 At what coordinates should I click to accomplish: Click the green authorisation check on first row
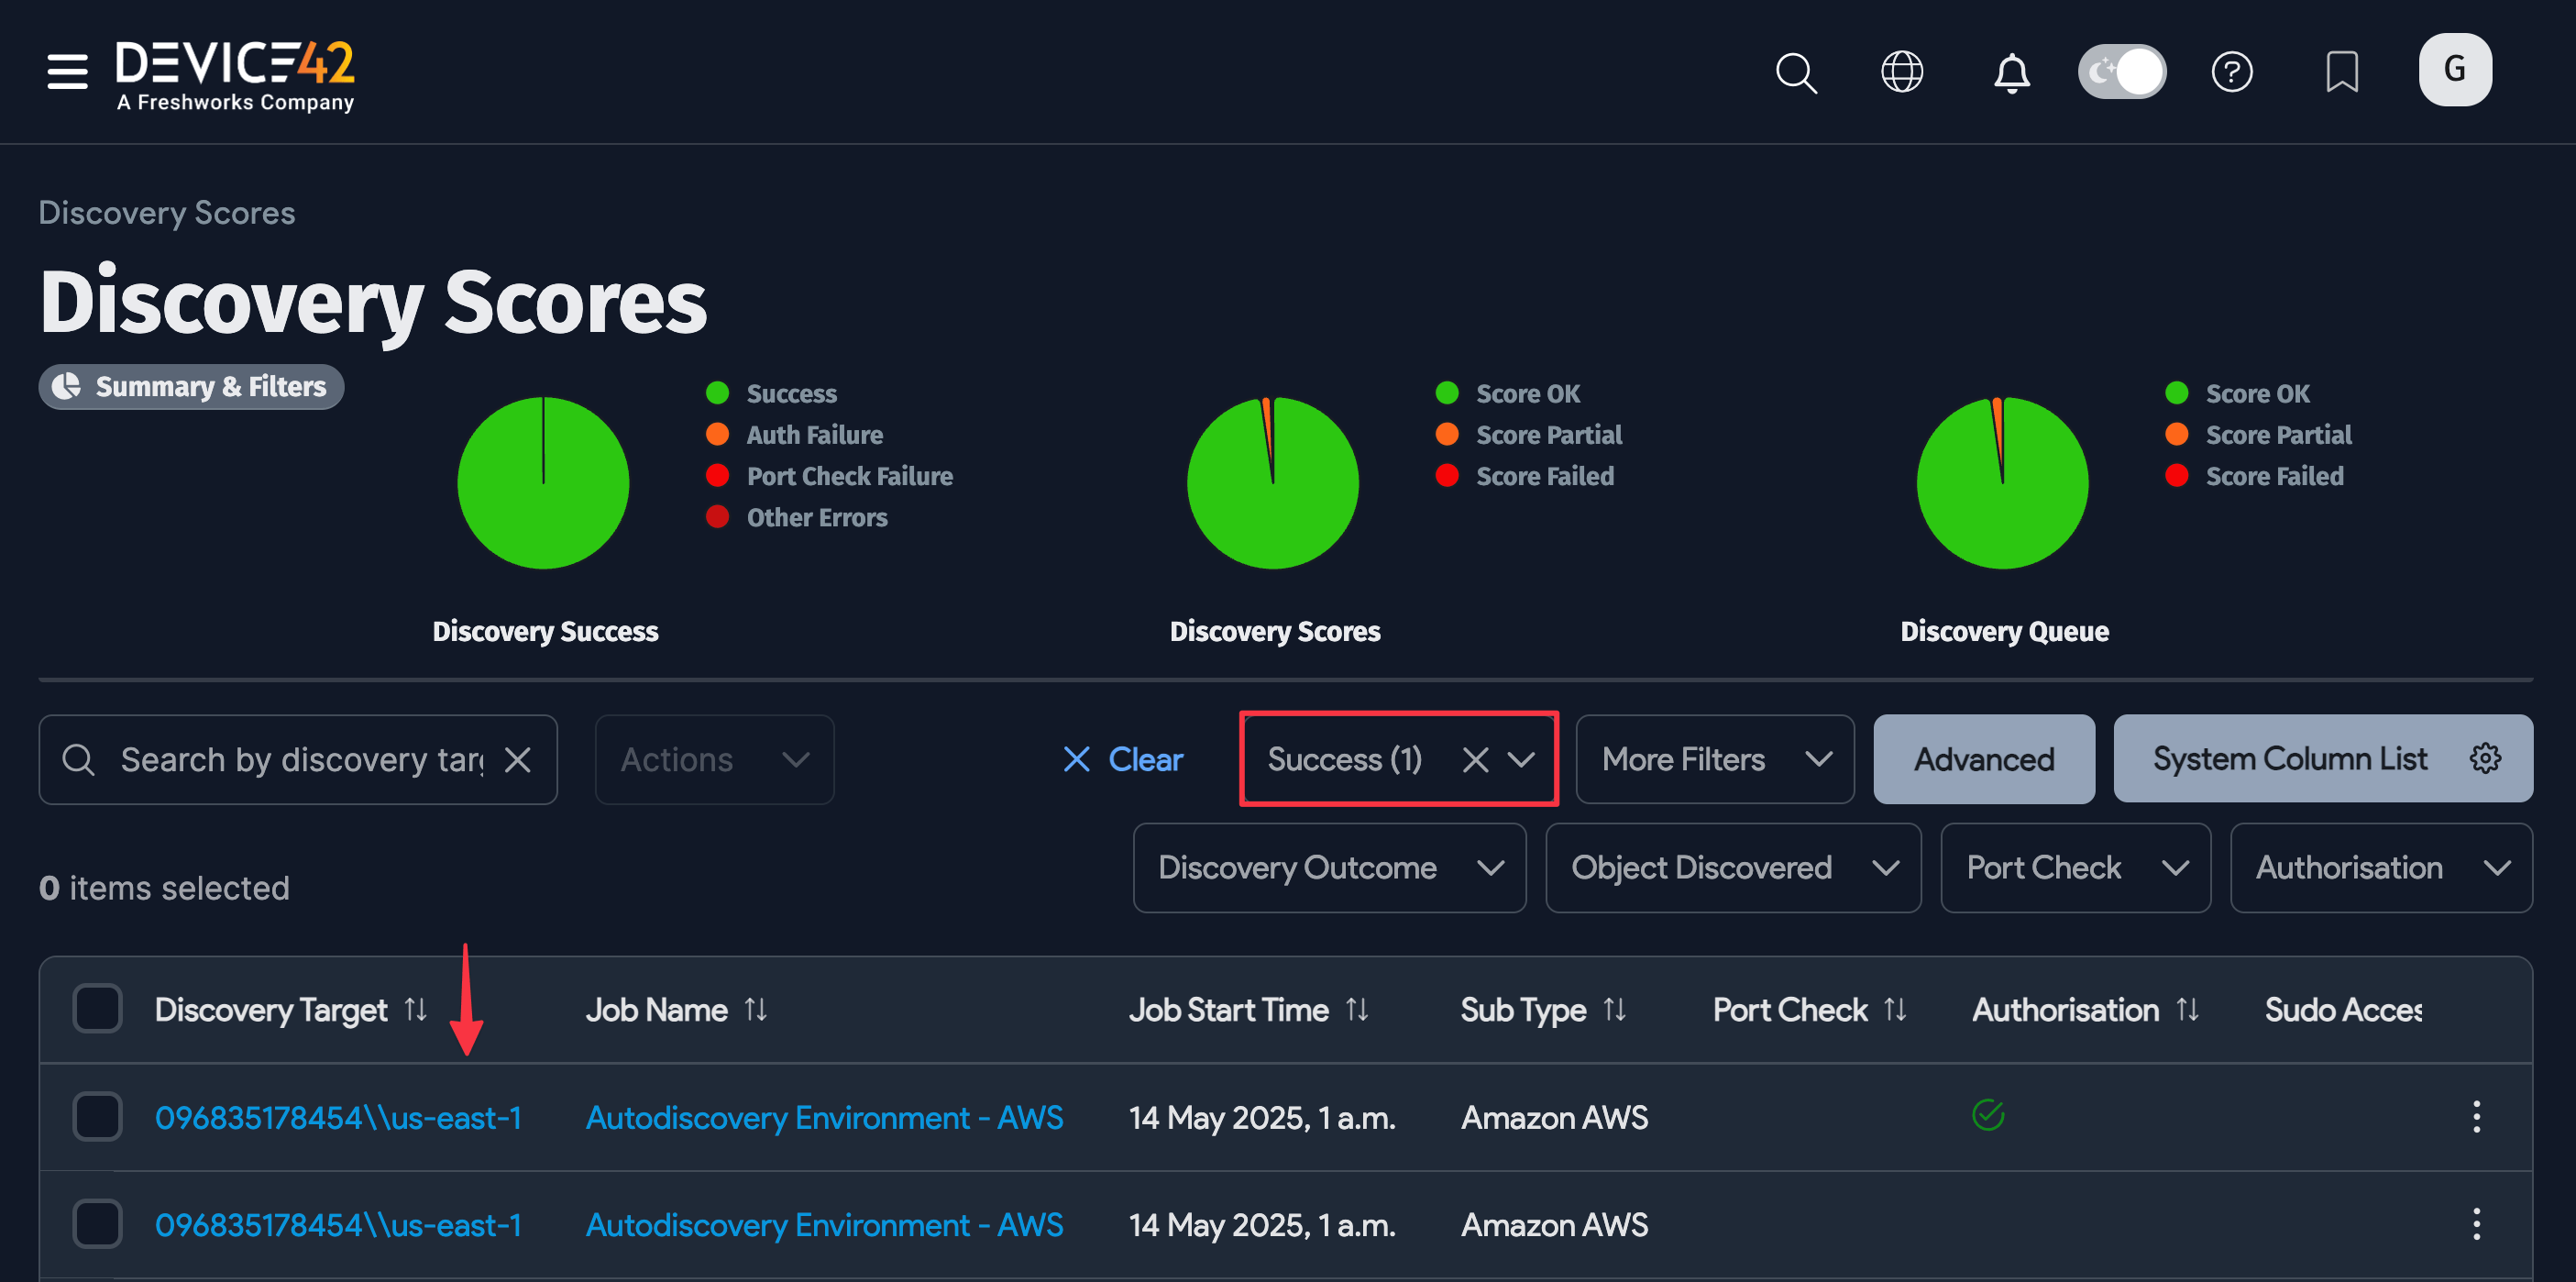pos(1988,1114)
